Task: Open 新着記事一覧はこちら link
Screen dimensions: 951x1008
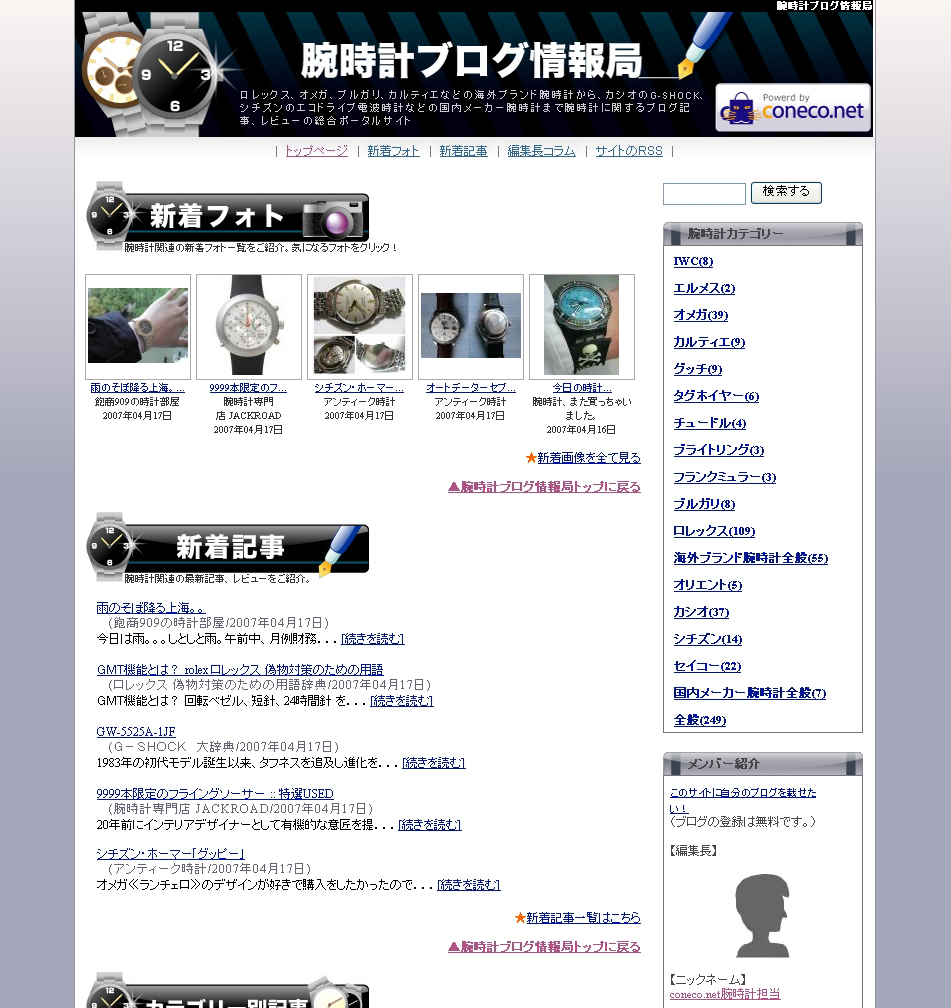Action: (584, 918)
